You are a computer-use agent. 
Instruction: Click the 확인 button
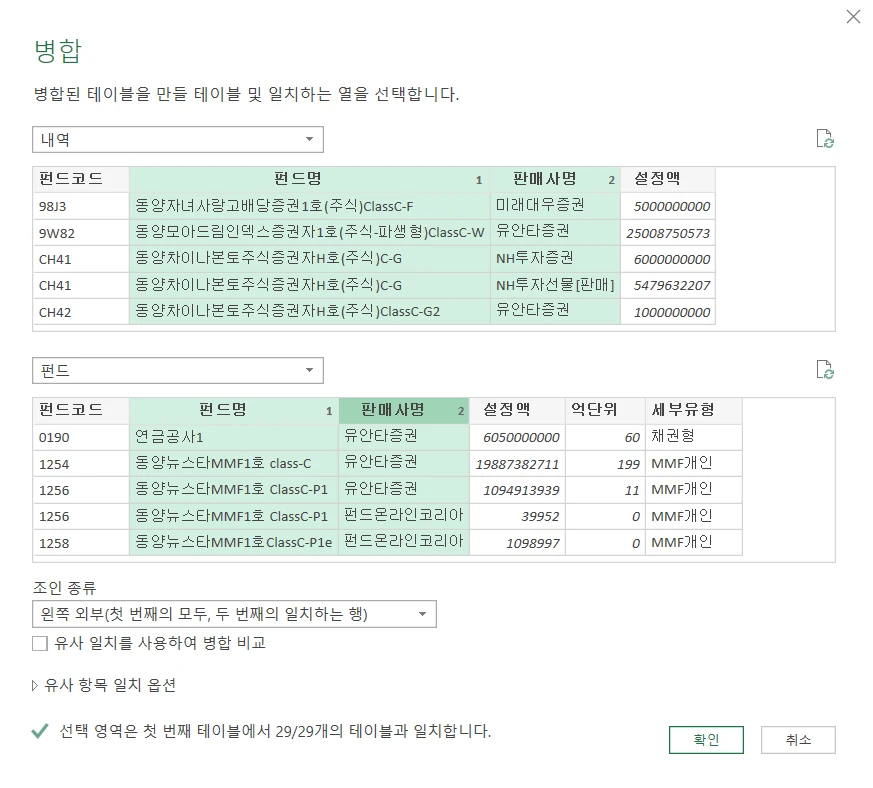tap(706, 740)
